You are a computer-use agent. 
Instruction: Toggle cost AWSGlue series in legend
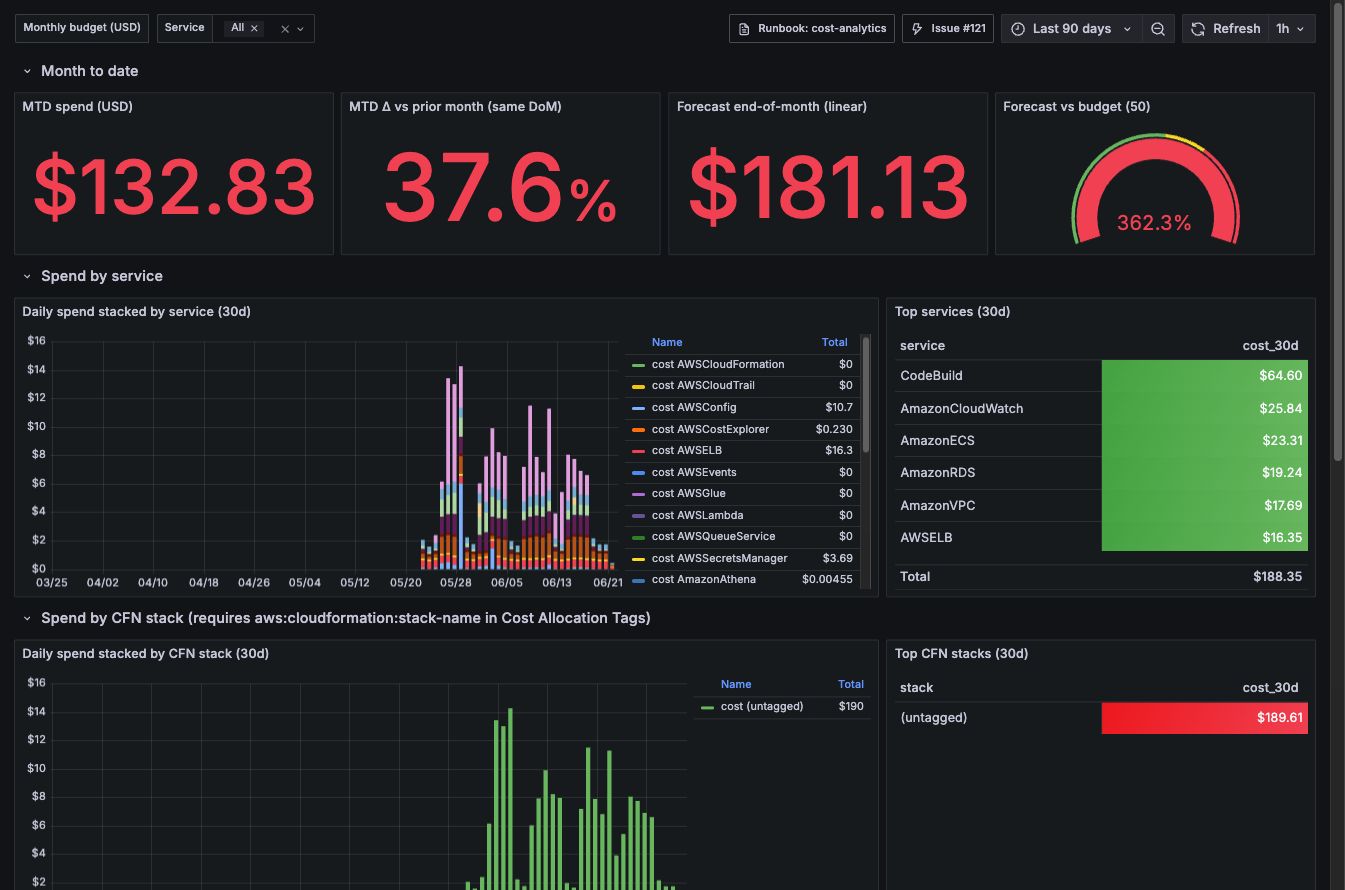pos(688,493)
